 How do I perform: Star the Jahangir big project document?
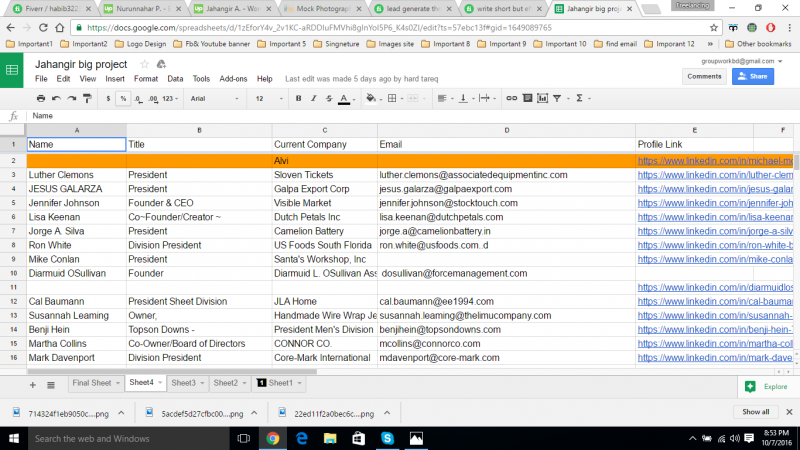[x=144, y=64]
